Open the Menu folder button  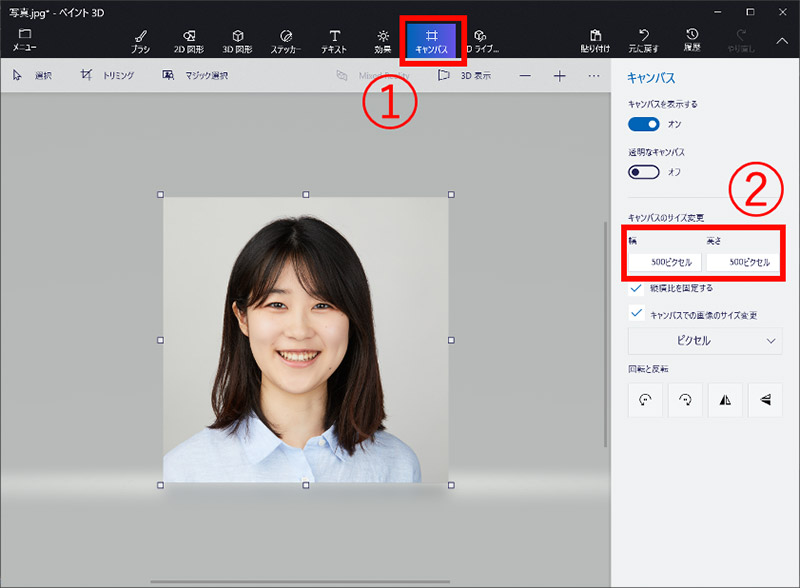click(x=24, y=40)
